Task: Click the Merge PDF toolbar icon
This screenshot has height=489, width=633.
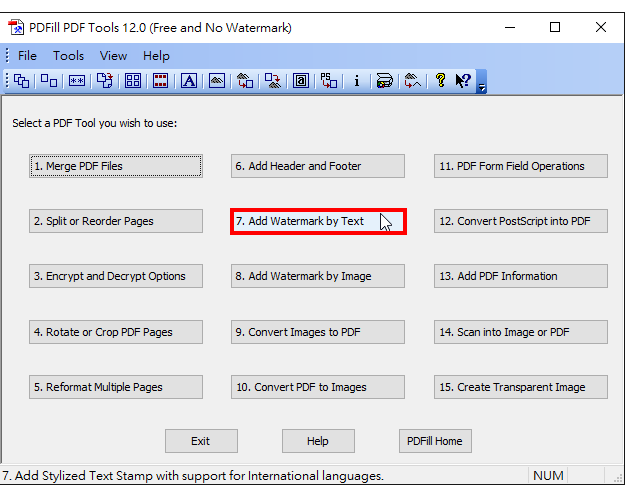Action: click(x=21, y=81)
